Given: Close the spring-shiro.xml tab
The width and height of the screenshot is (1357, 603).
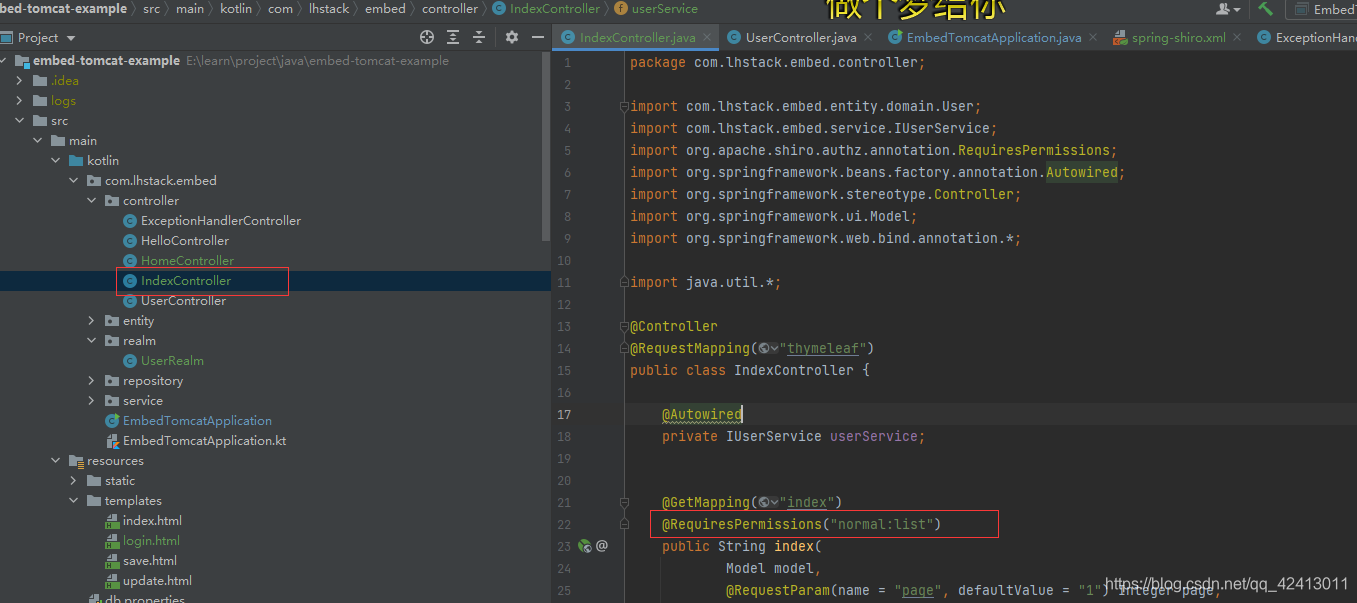Looking at the screenshot, I should [1237, 38].
